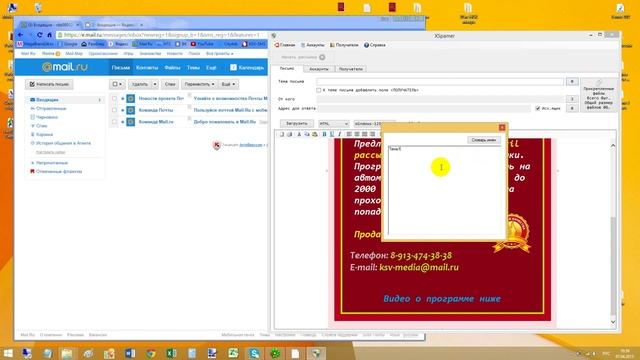640x360 pixels.
Task: Click the Загрузить button in XSpamer
Action: (297, 123)
